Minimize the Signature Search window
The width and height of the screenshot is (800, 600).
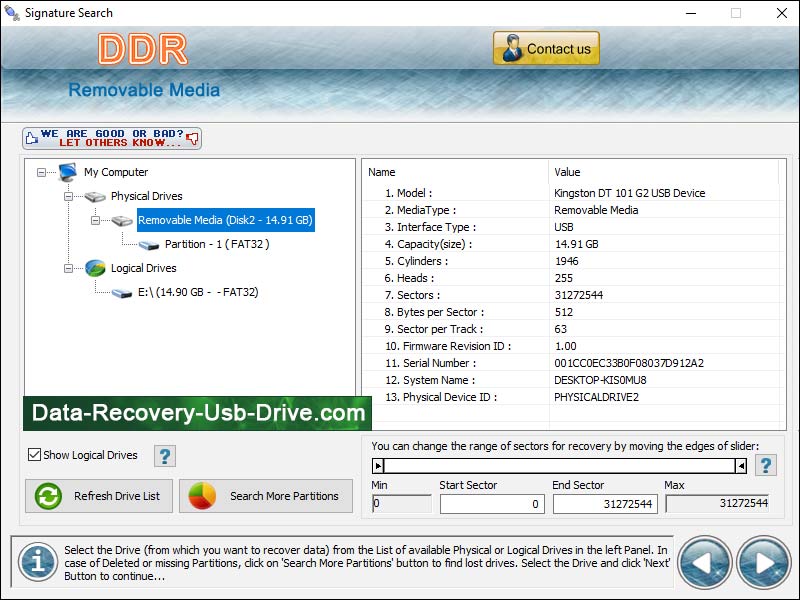691,13
